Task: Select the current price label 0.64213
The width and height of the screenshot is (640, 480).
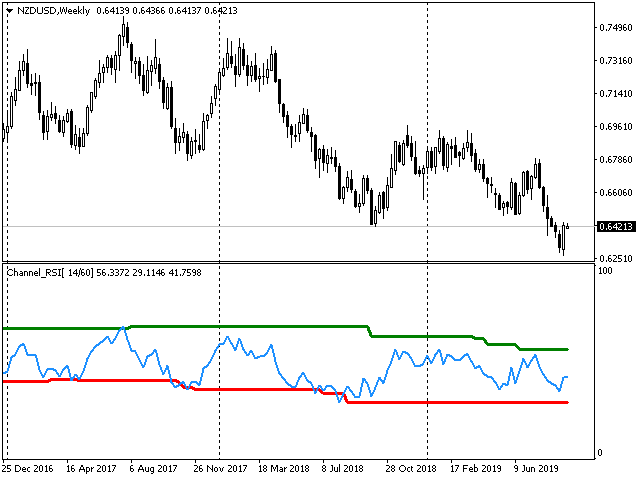Action: (616, 227)
